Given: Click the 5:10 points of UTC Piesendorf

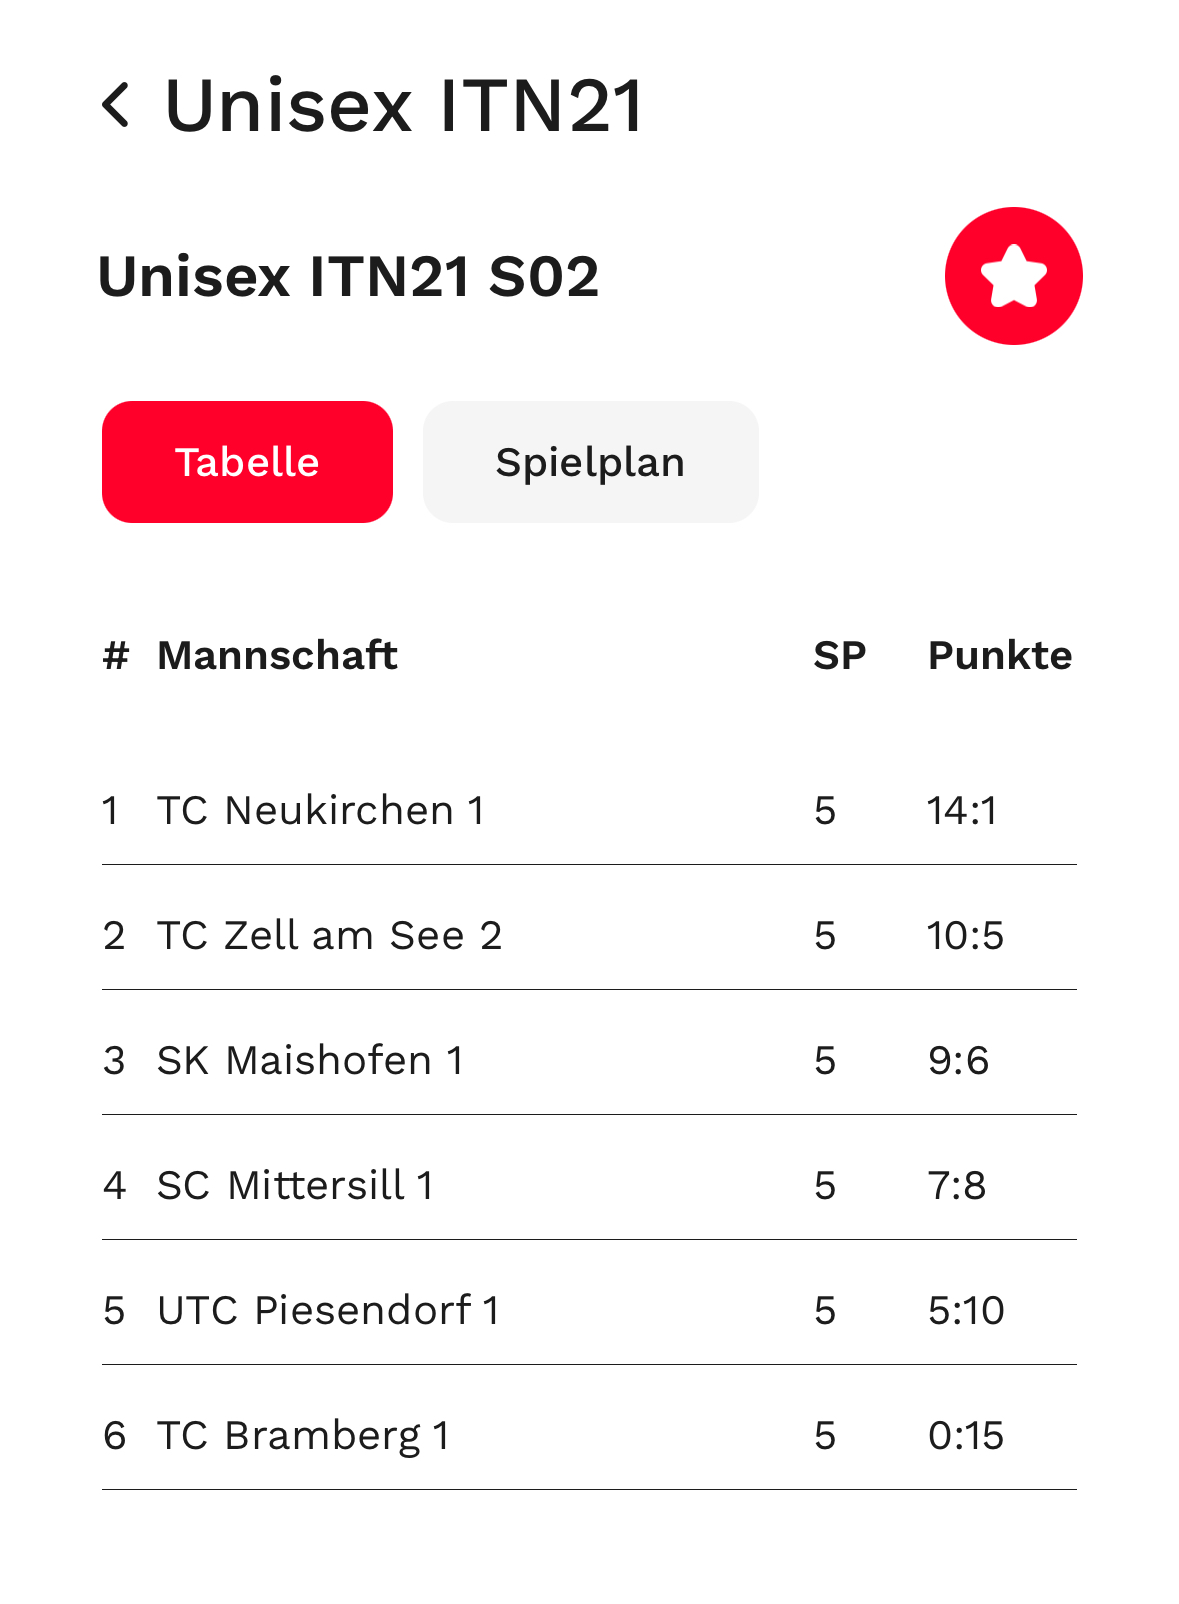Looking at the screenshot, I should point(966,1310).
